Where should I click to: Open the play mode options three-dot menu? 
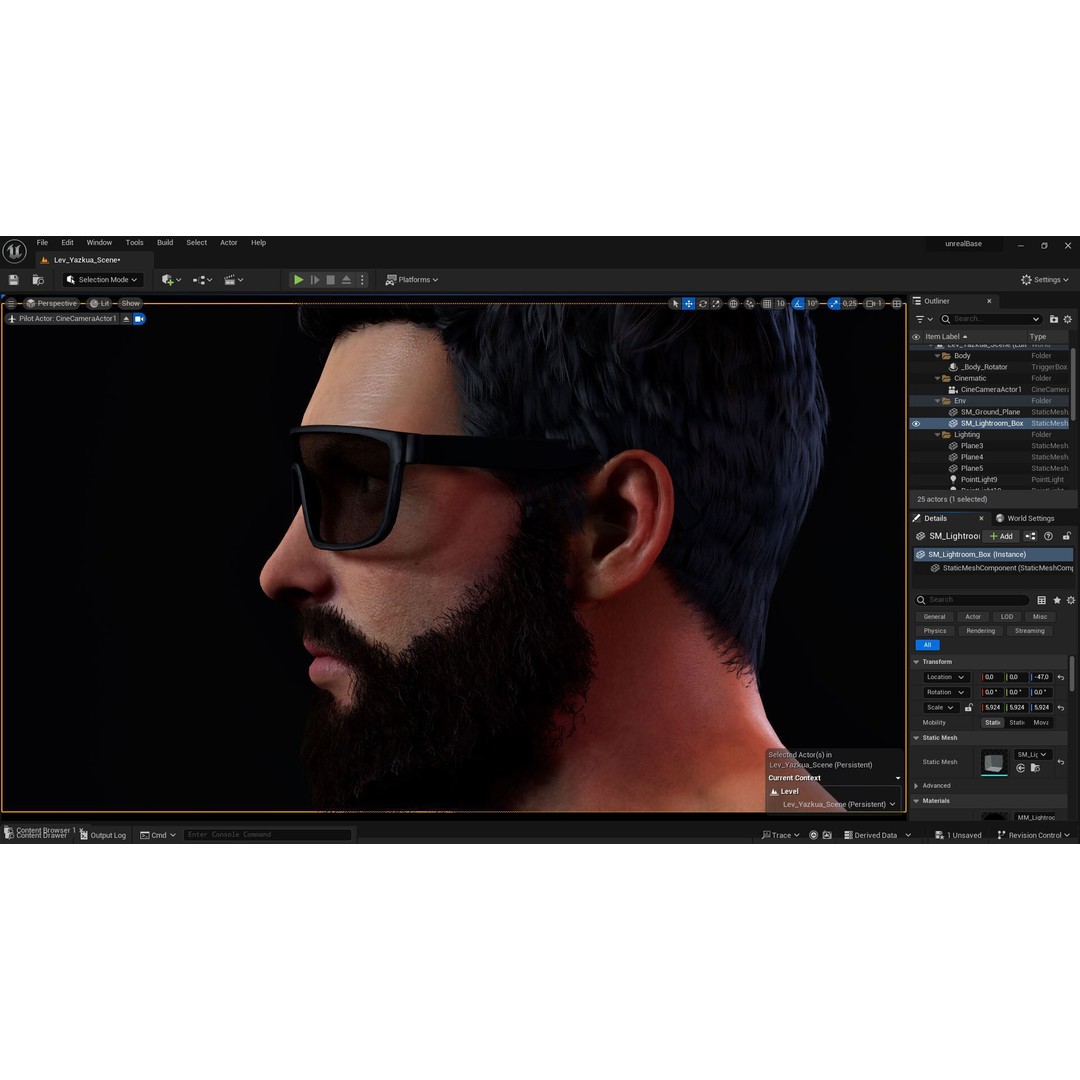pos(362,280)
